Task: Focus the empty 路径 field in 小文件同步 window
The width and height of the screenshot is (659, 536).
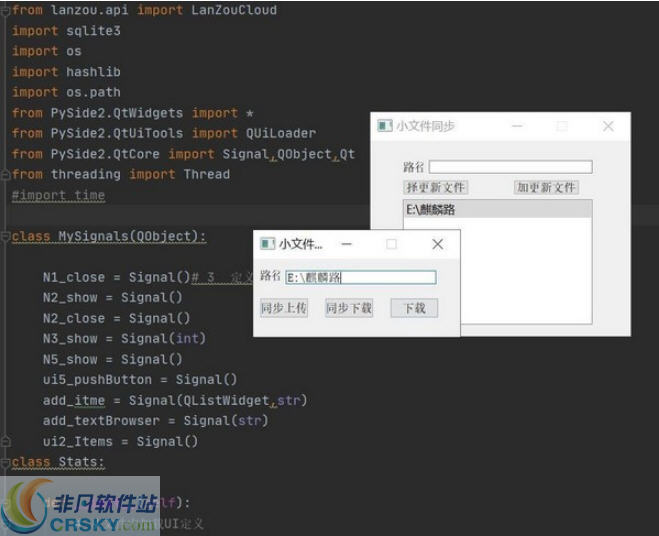Action: click(x=511, y=167)
